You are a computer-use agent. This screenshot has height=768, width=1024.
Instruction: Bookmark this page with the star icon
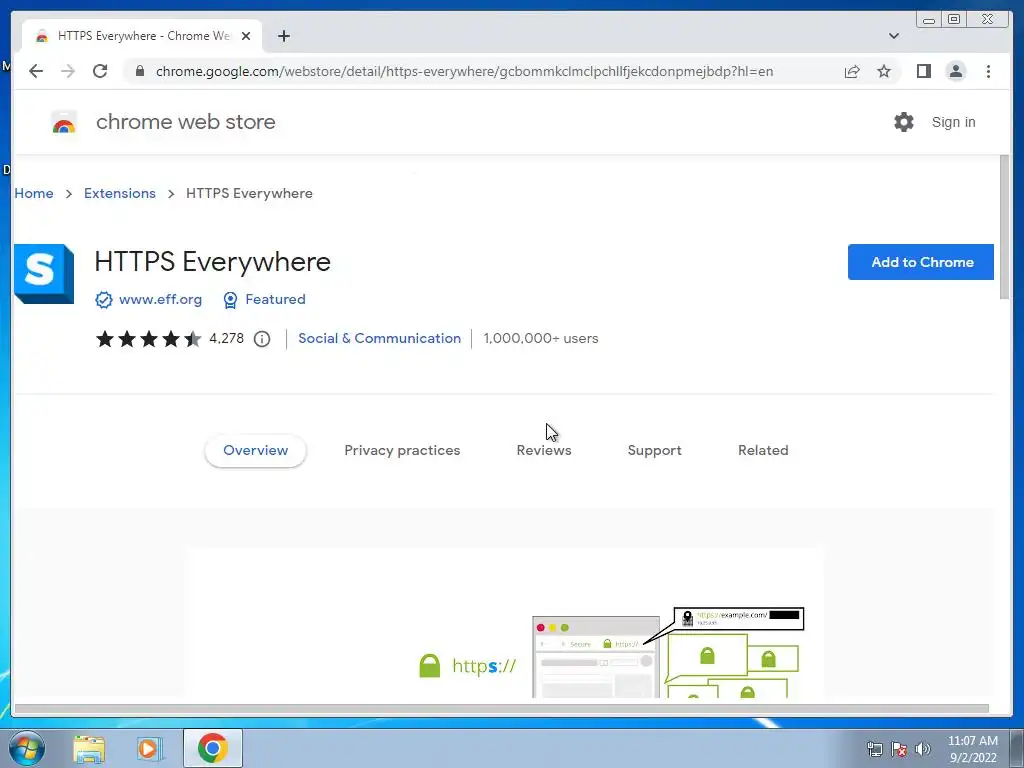(884, 71)
